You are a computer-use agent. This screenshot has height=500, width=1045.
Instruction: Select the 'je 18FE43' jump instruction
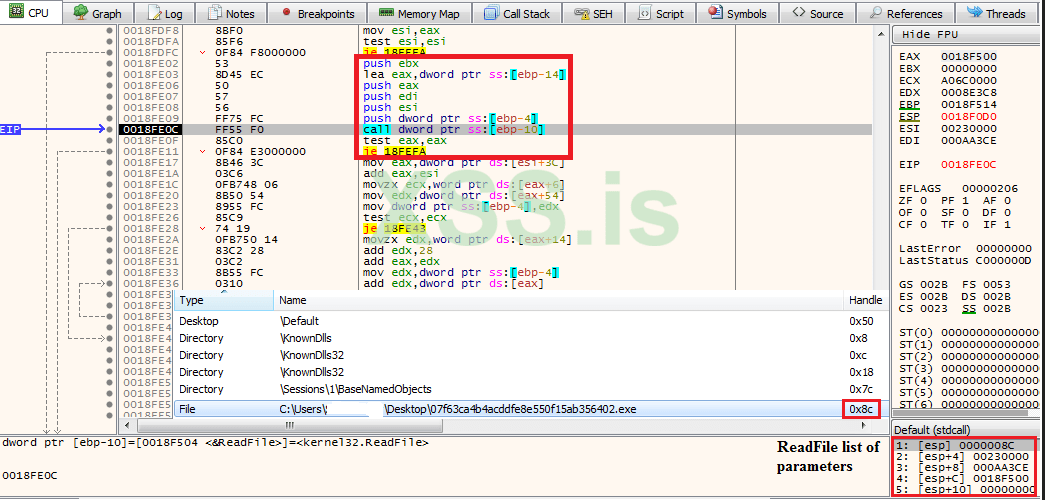tap(395, 228)
